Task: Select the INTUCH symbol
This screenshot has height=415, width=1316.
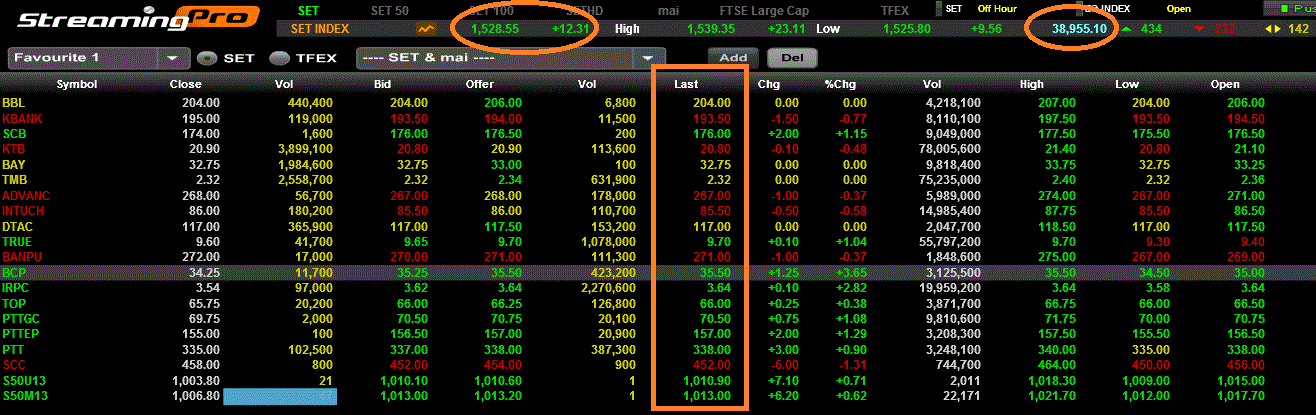Action: [x=23, y=210]
